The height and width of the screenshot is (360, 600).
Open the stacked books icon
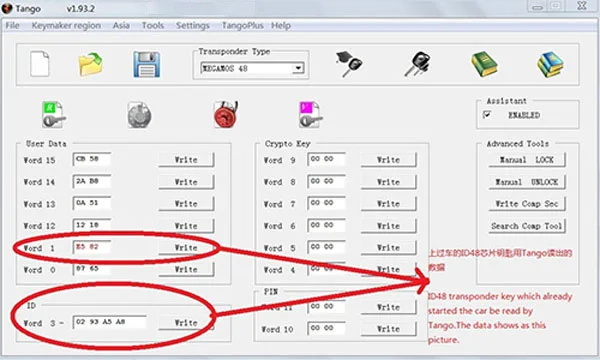pyautogui.click(x=550, y=64)
